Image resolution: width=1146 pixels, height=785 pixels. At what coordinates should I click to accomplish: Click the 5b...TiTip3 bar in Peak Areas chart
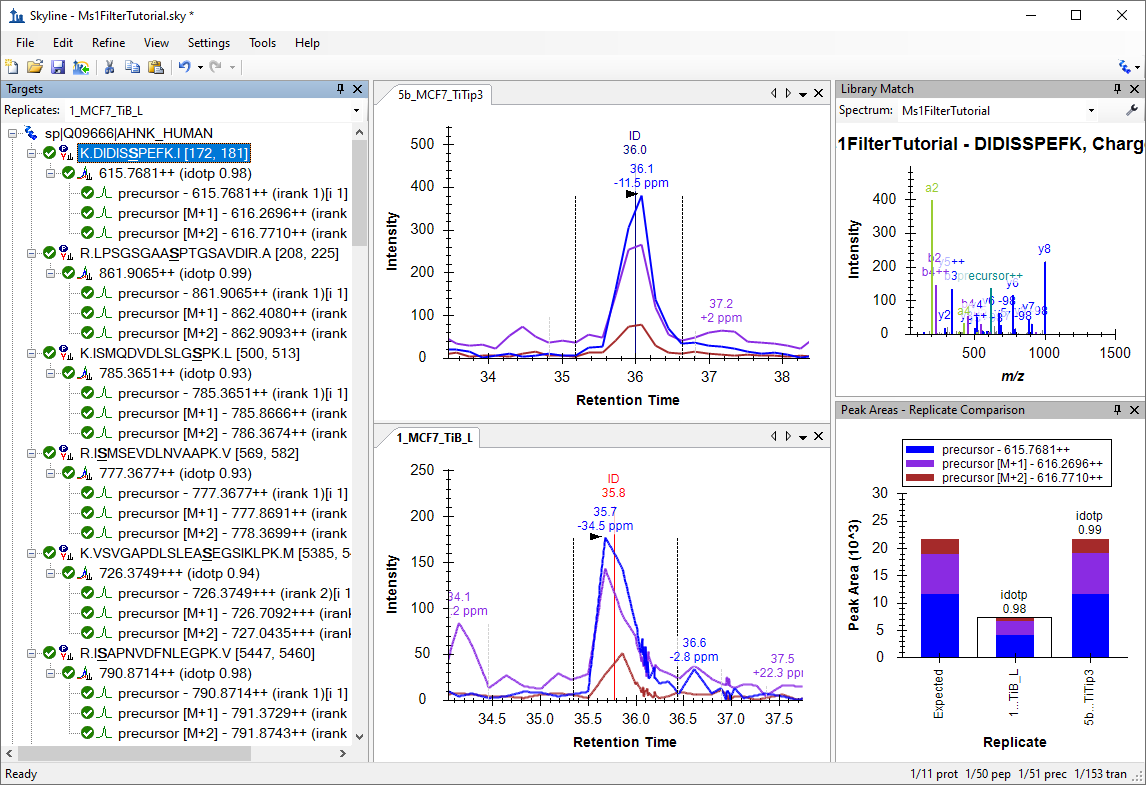(1090, 598)
